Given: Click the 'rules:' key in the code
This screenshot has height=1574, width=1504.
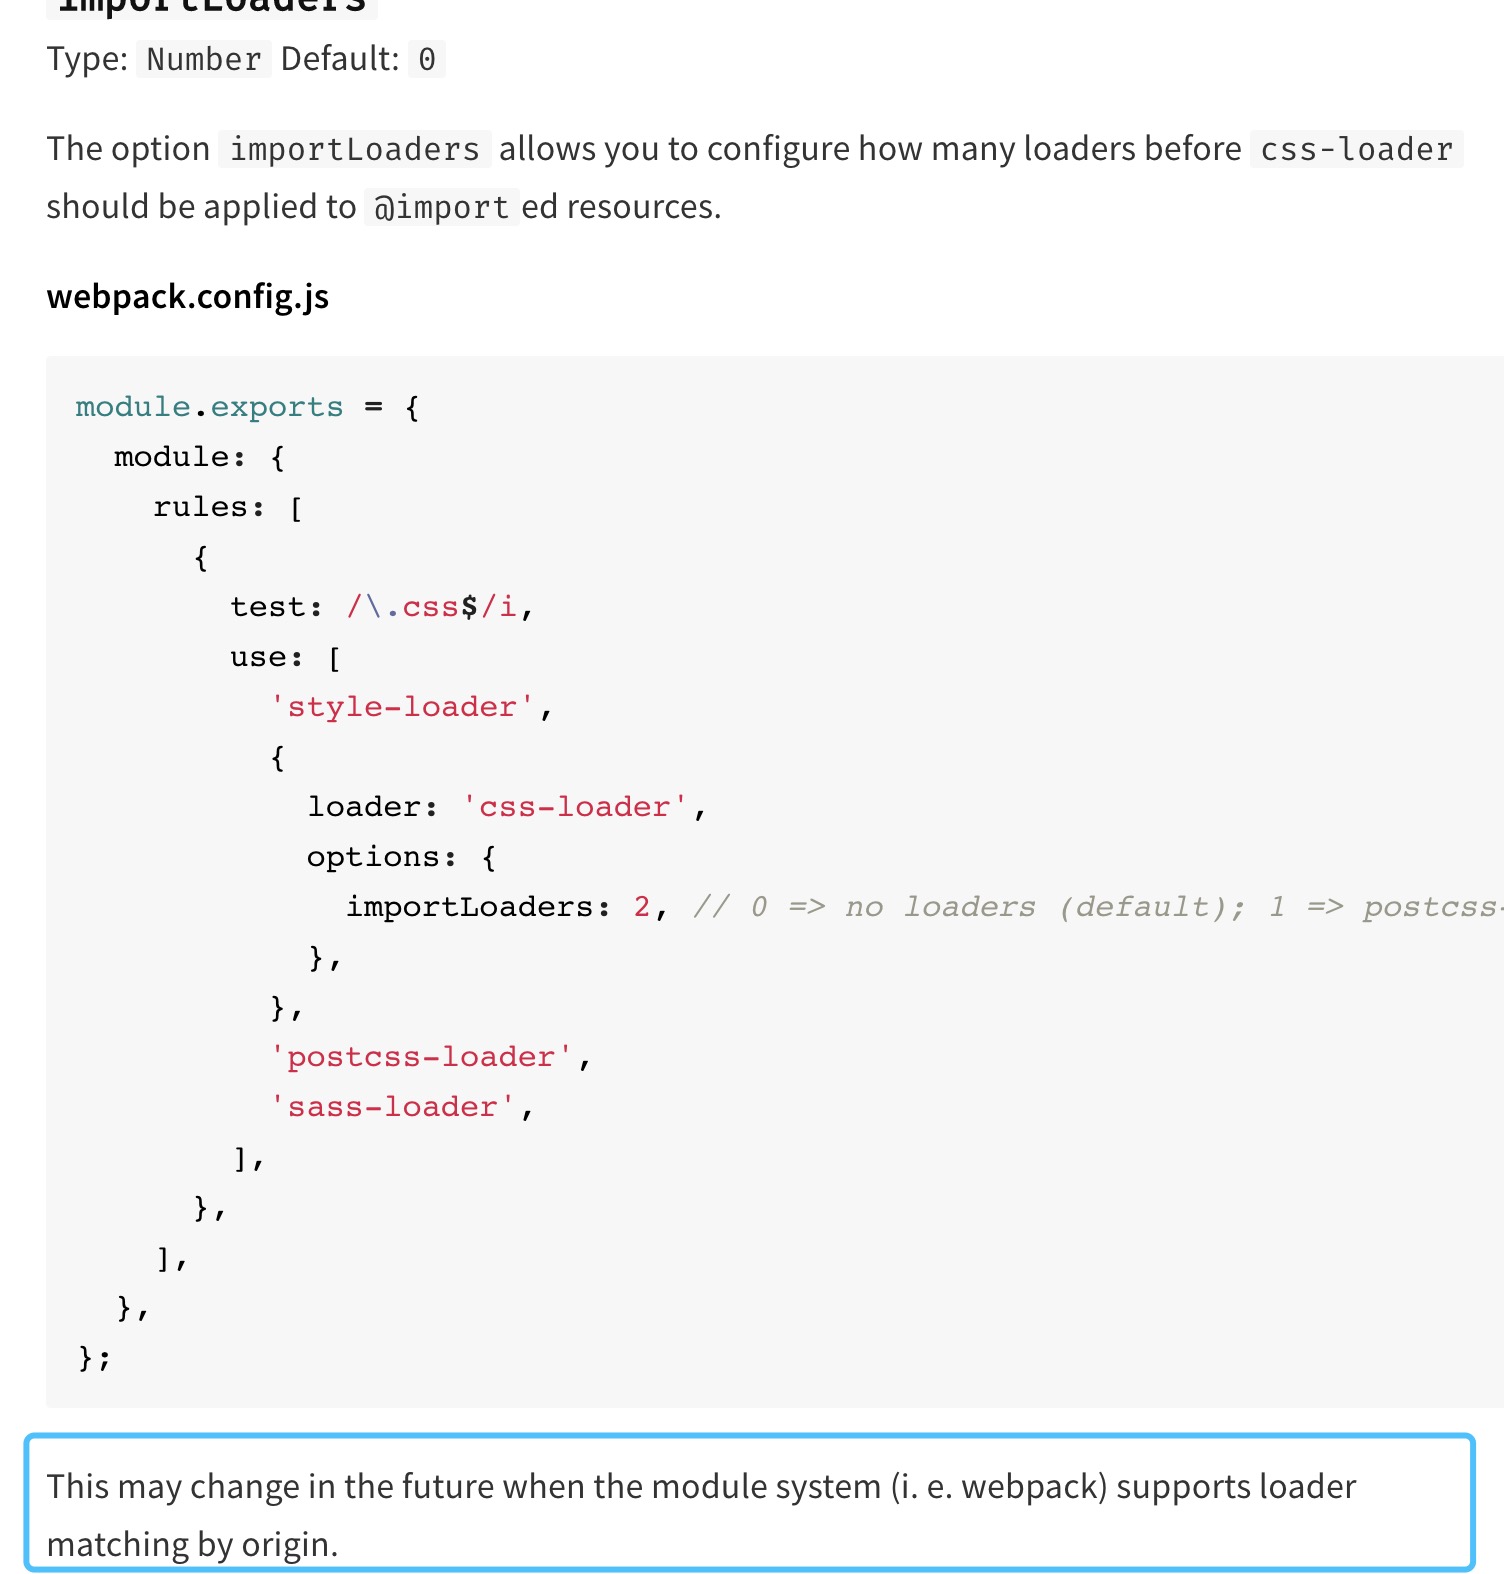Looking at the screenshot, I should 208,507.
